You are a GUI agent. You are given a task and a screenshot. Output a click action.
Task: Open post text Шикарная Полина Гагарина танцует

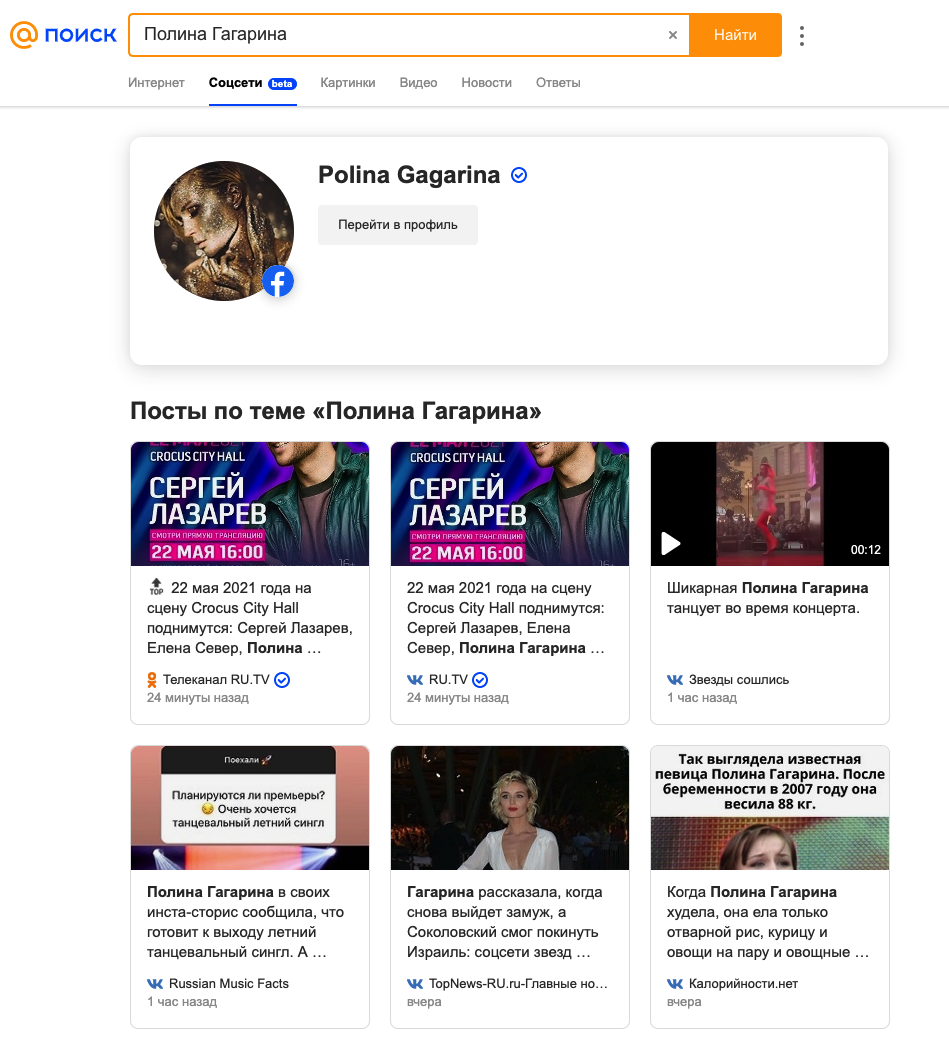tap(767, 598)
